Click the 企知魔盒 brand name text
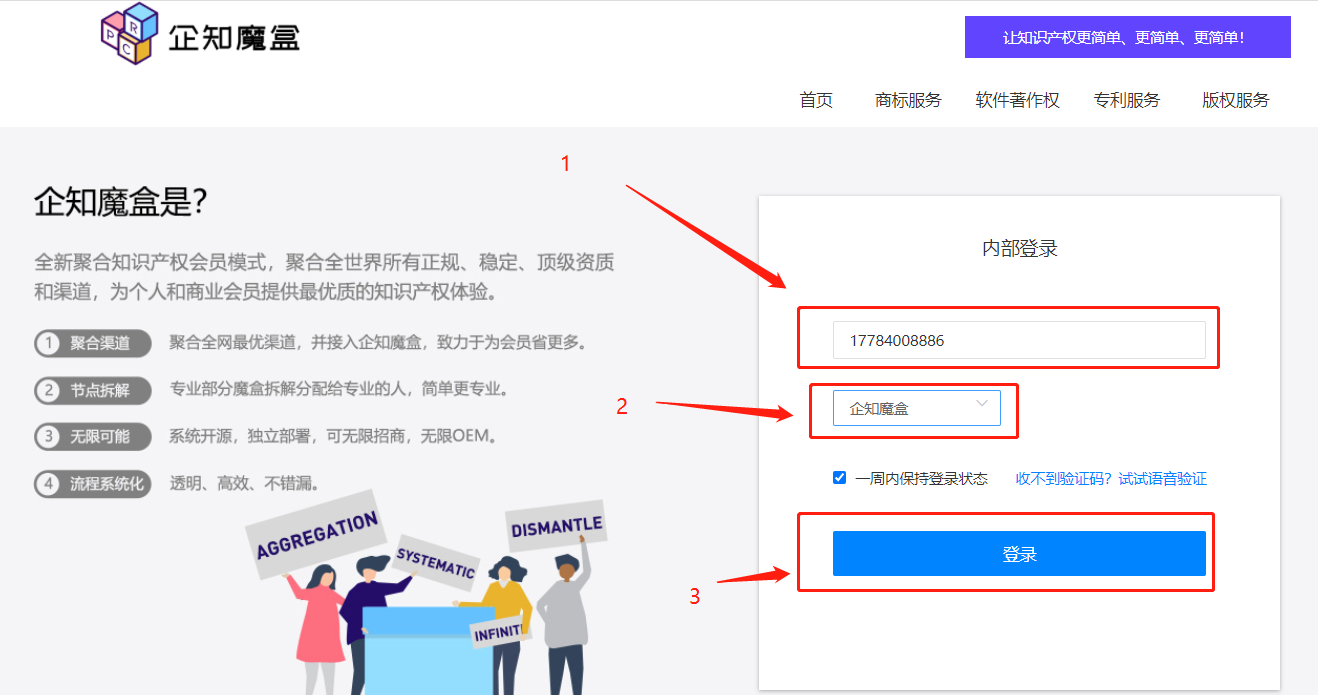 click(x=234, y=38)
